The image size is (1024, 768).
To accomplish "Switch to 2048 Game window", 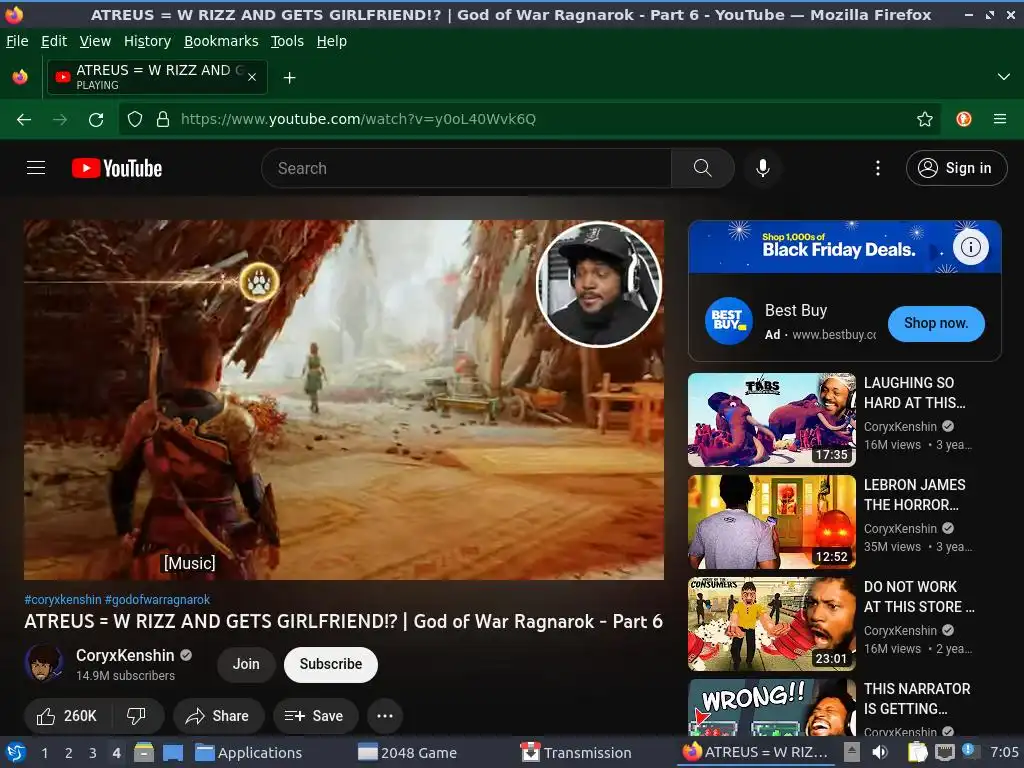I will [x=408, y=752].
